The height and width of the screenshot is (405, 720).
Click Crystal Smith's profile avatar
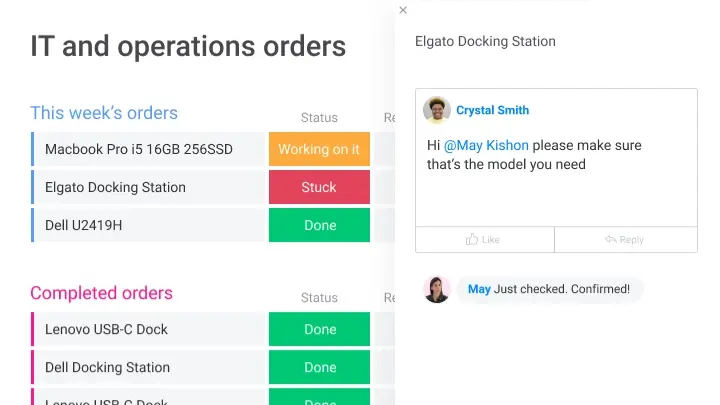pos(436,110)
